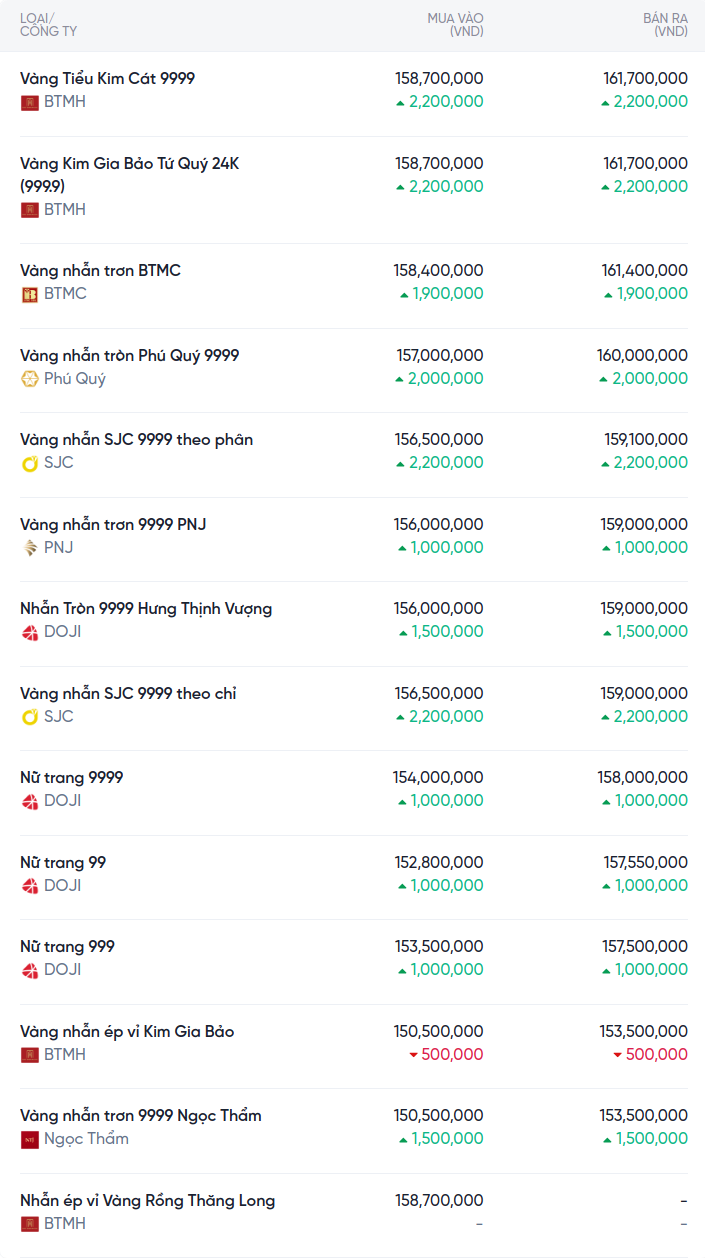
Task: Click the BÁN RA column header
Action: pyautogui.click(x=665, y=25)
